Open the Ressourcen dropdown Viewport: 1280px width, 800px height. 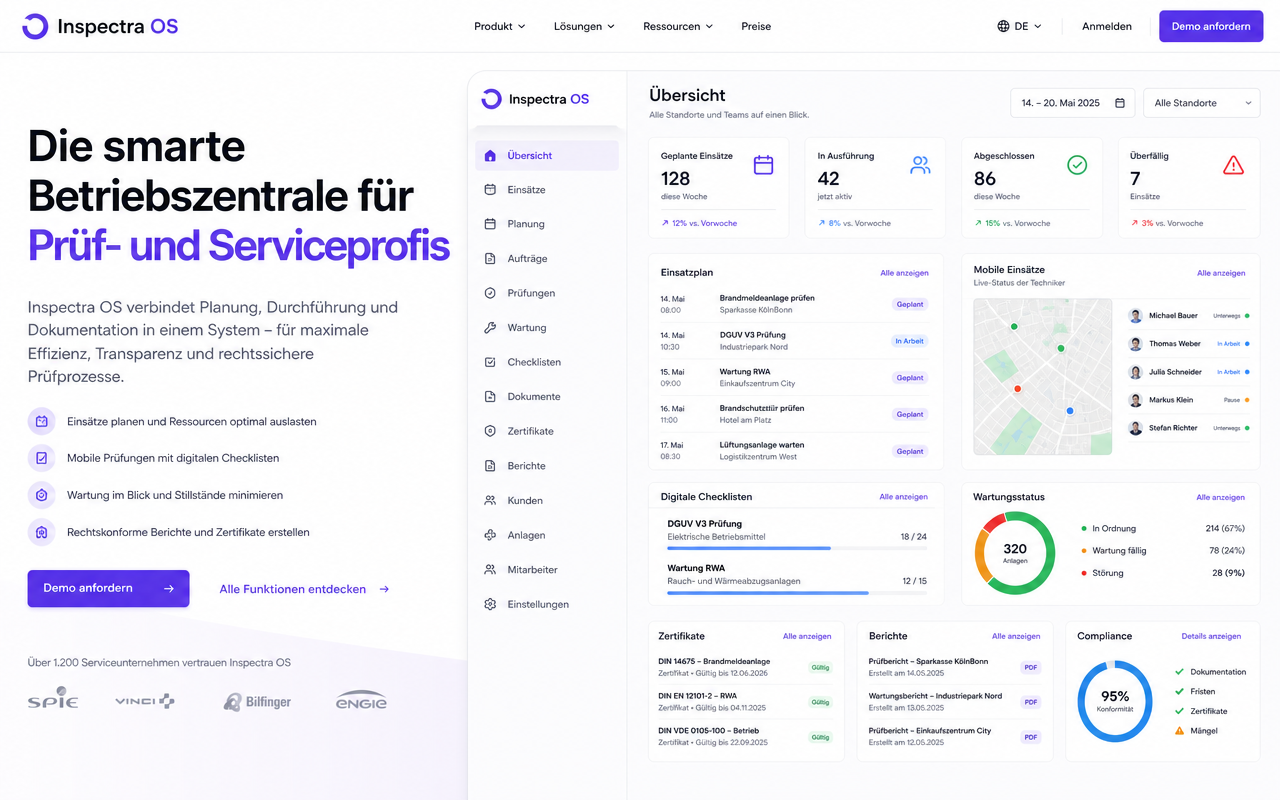coord(678,26)
